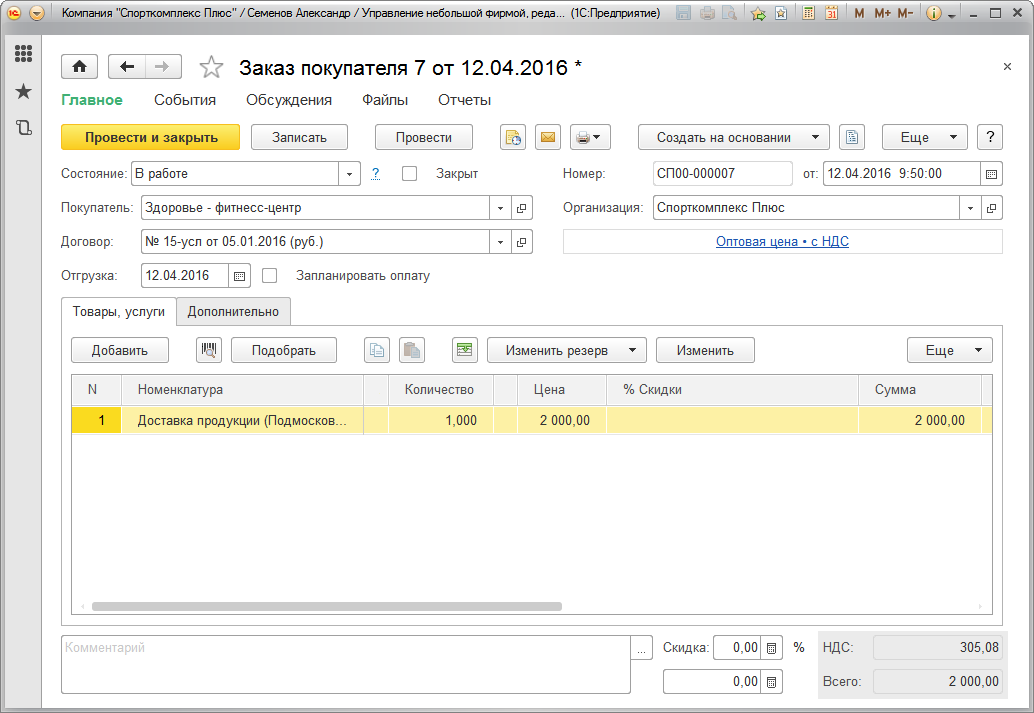Click the home page icon
The width and height of the screenshot is (1034, 713).
coord(79,67)
